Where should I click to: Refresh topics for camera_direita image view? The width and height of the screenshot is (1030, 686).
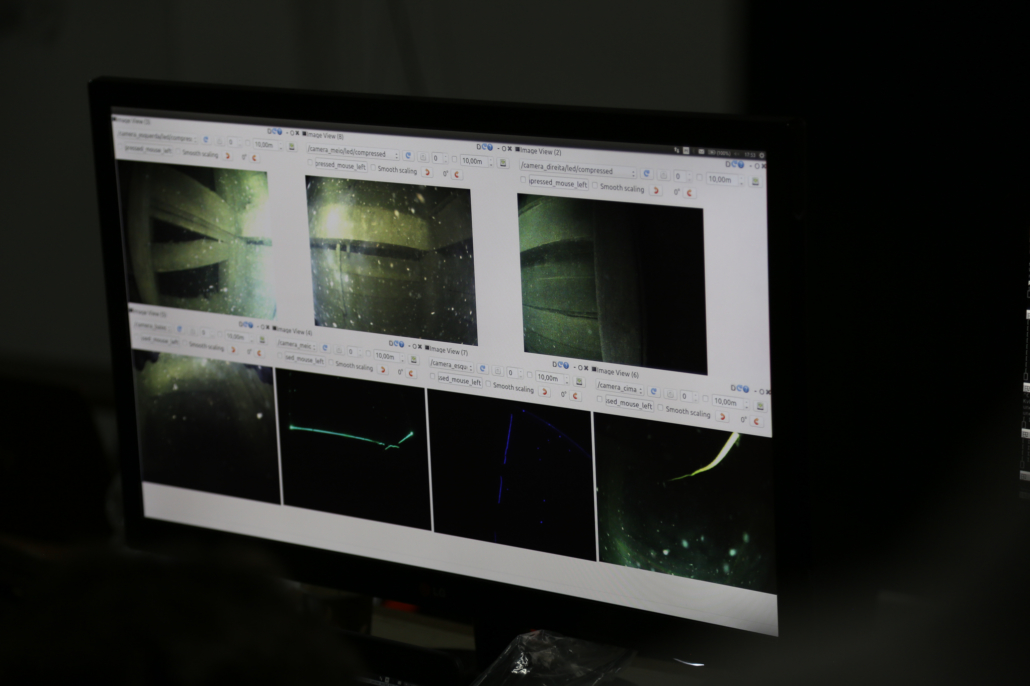646,173
